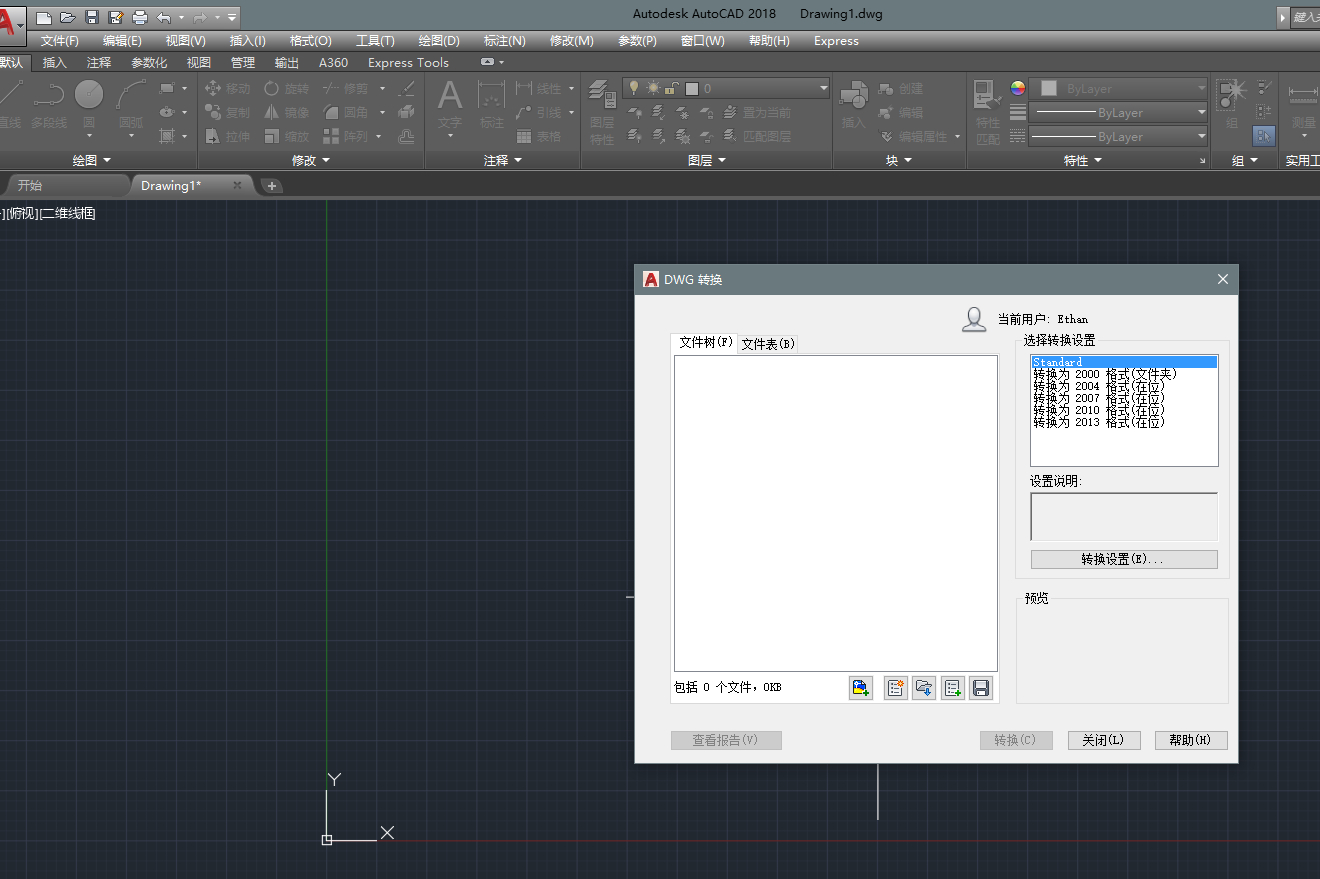Click the Stretch (拉伸) tool

coord(227,136)
